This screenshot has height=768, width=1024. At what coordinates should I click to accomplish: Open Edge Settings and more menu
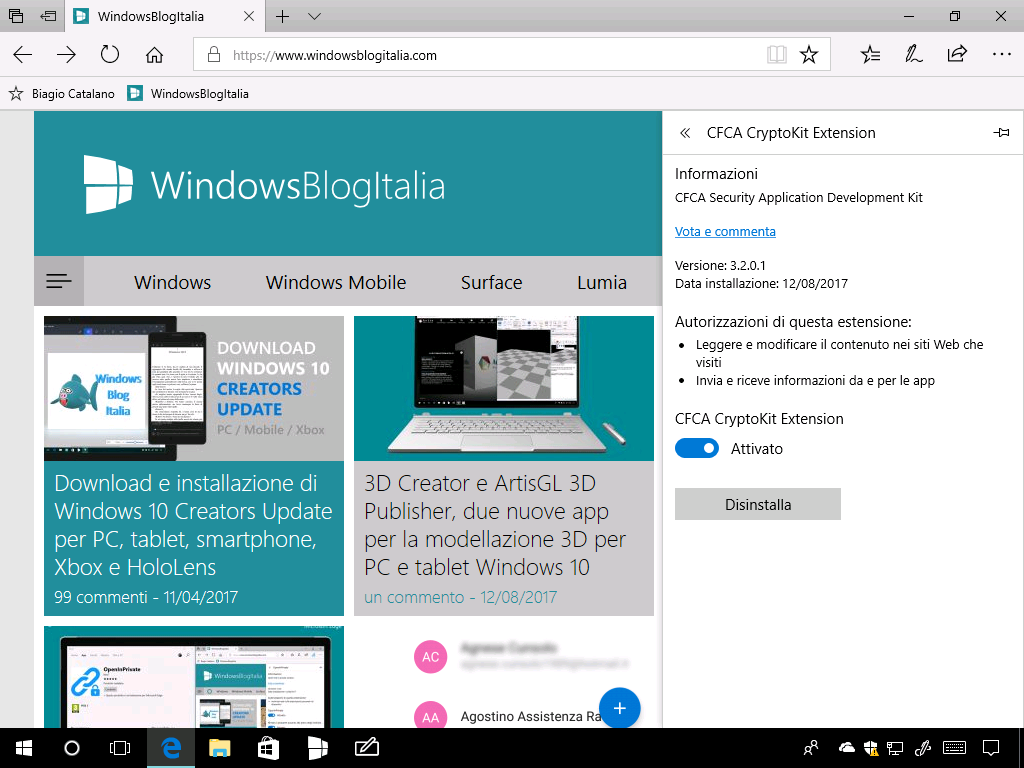(x=1001, y=55)
